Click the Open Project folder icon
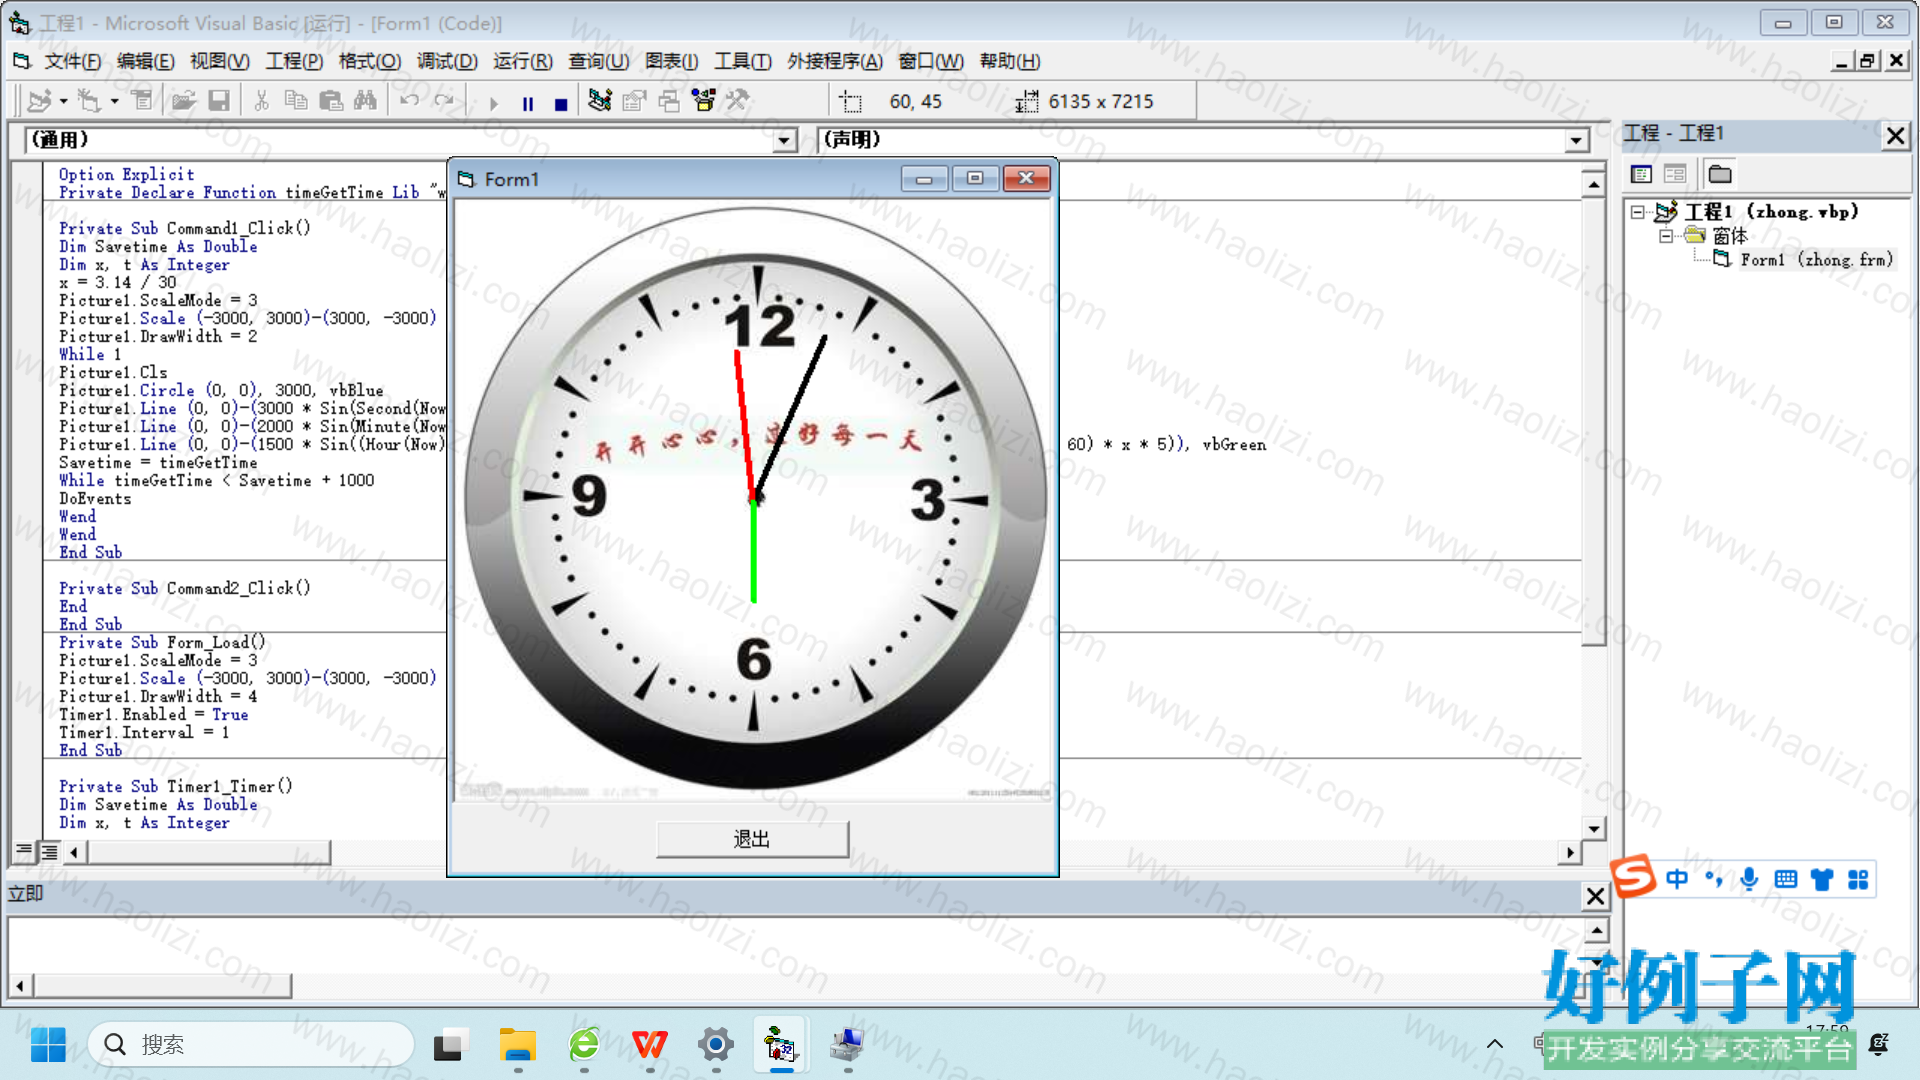This screenshot has height=1080, width=1920. (x=183, y=101)
